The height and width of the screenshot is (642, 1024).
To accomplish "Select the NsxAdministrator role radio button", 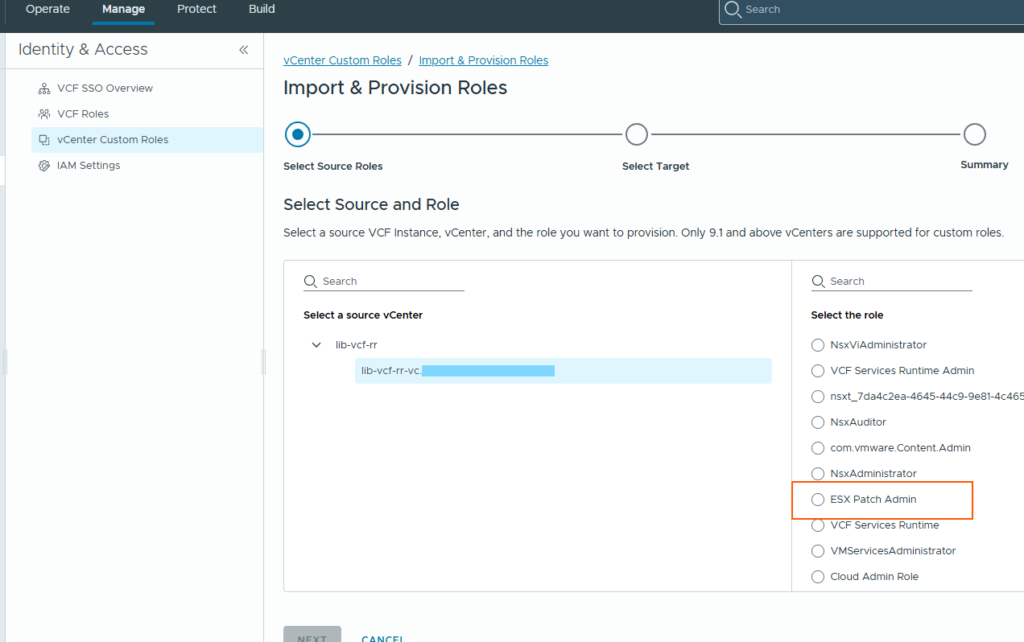I will tap(818, 473).
